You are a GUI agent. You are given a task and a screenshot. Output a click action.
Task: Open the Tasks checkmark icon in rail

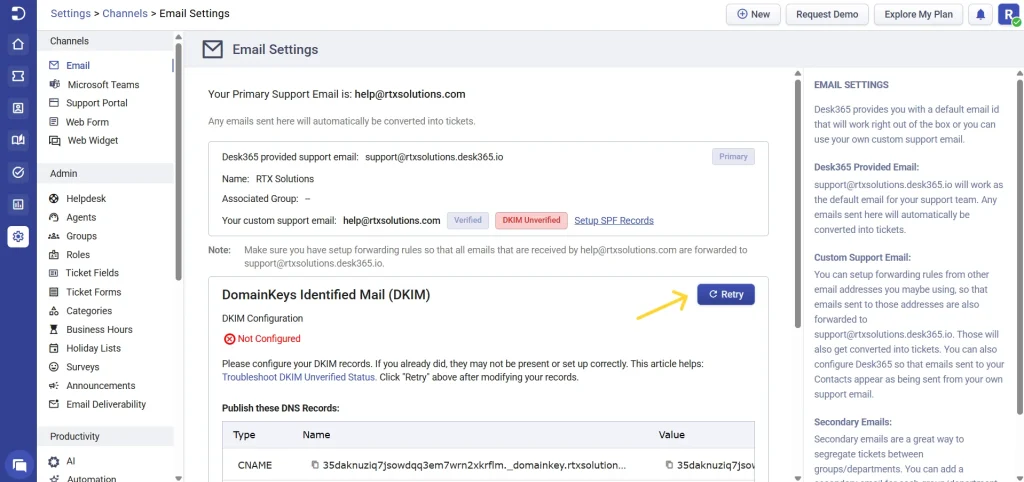18,172
